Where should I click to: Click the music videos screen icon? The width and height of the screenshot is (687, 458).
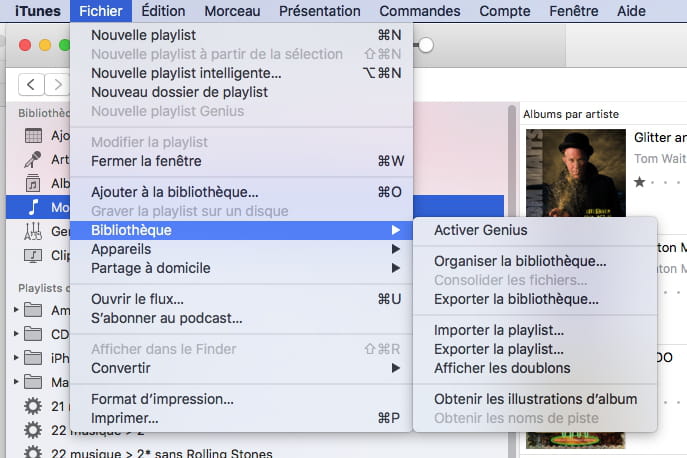coord(33,255)
